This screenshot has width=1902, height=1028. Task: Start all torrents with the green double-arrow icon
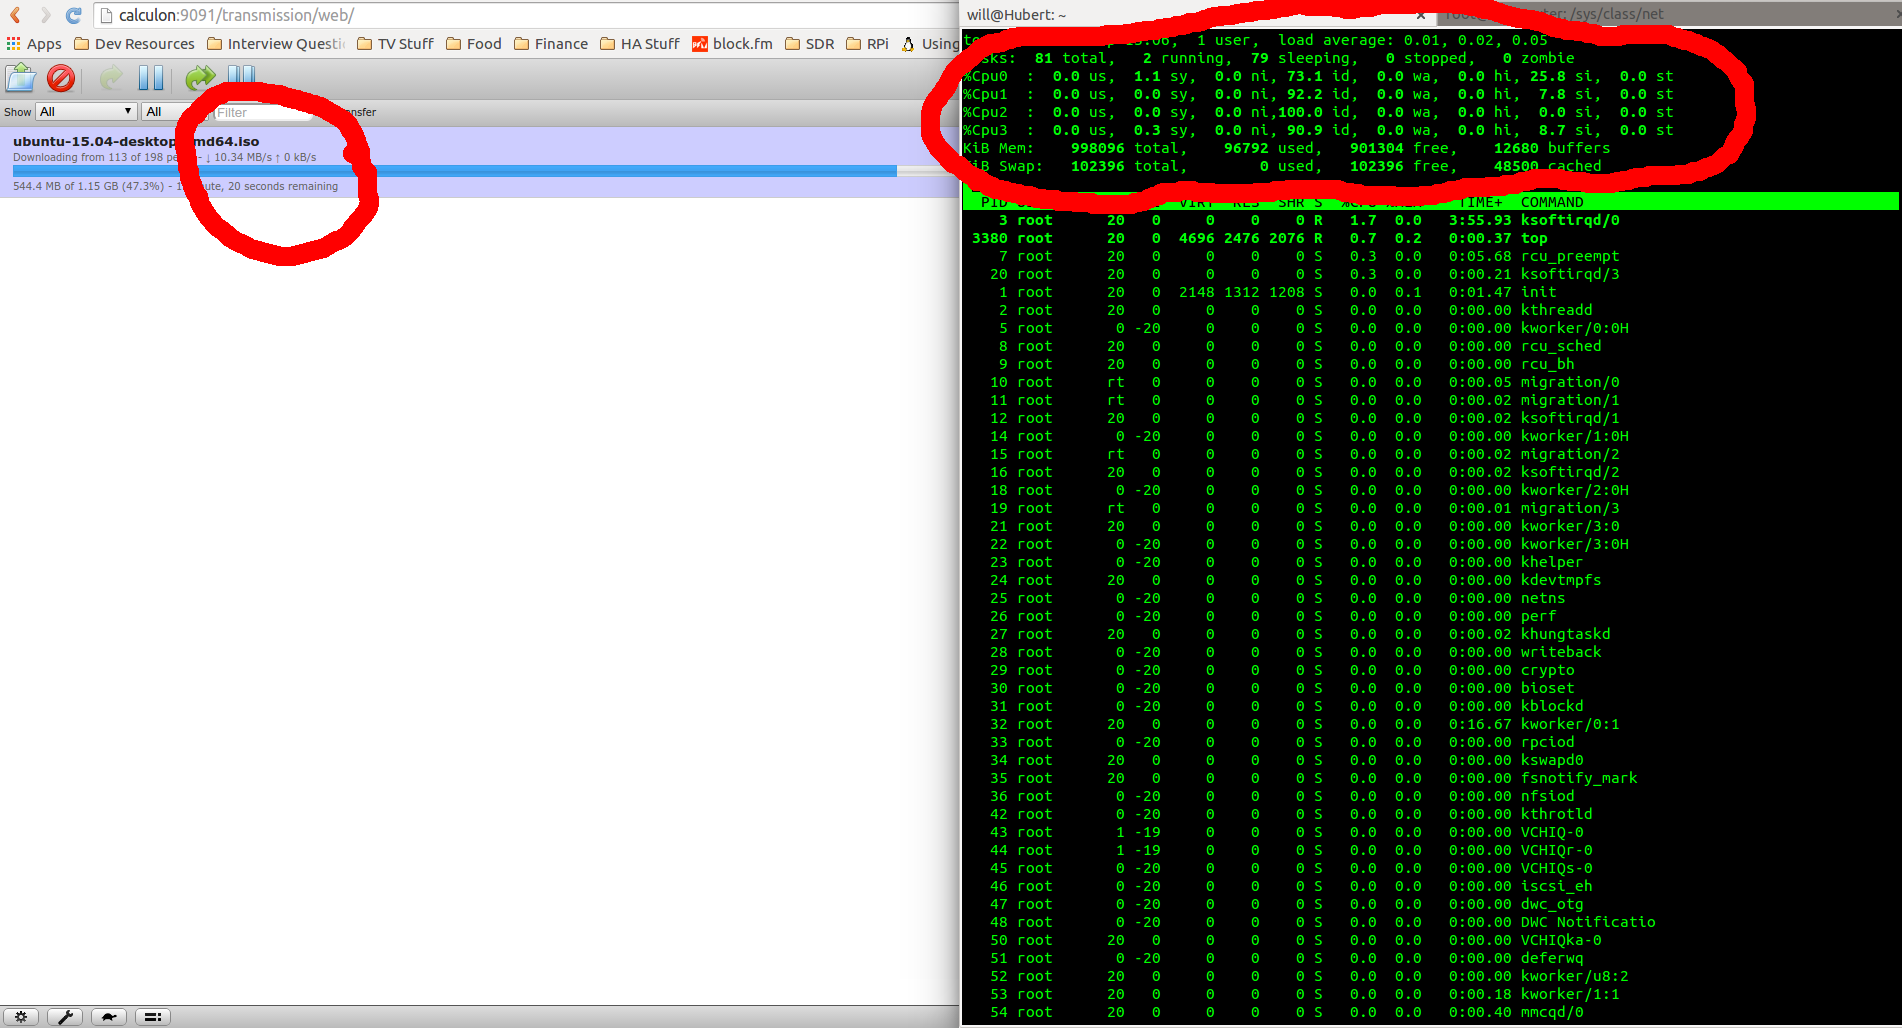point(200,78)
